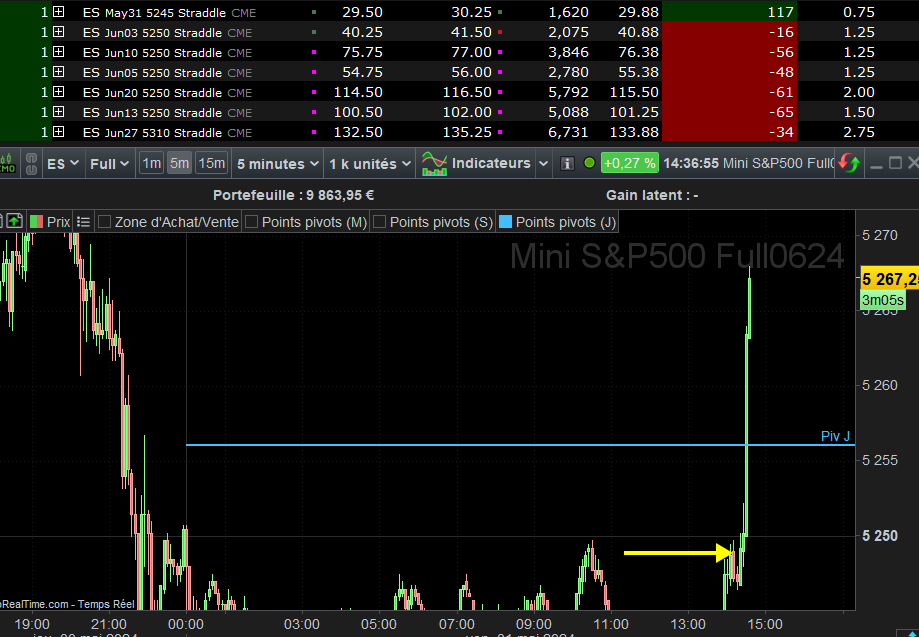
Task: Click the 2.75 spread value
Action: point(859,131)
